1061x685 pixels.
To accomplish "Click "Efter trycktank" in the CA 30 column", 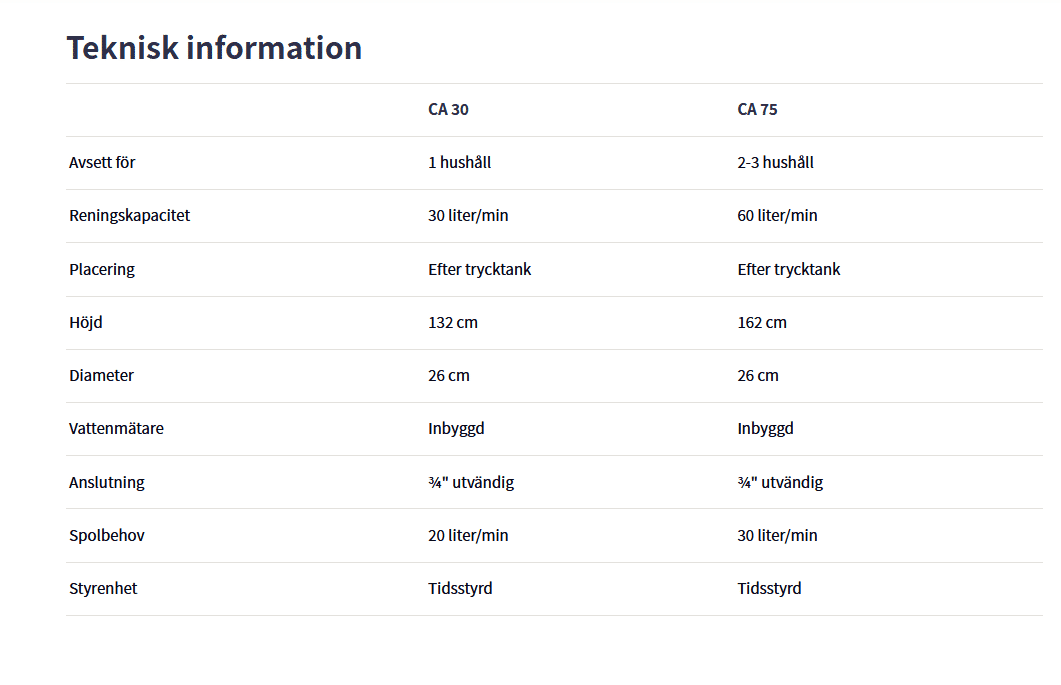I will coord(479,270).
